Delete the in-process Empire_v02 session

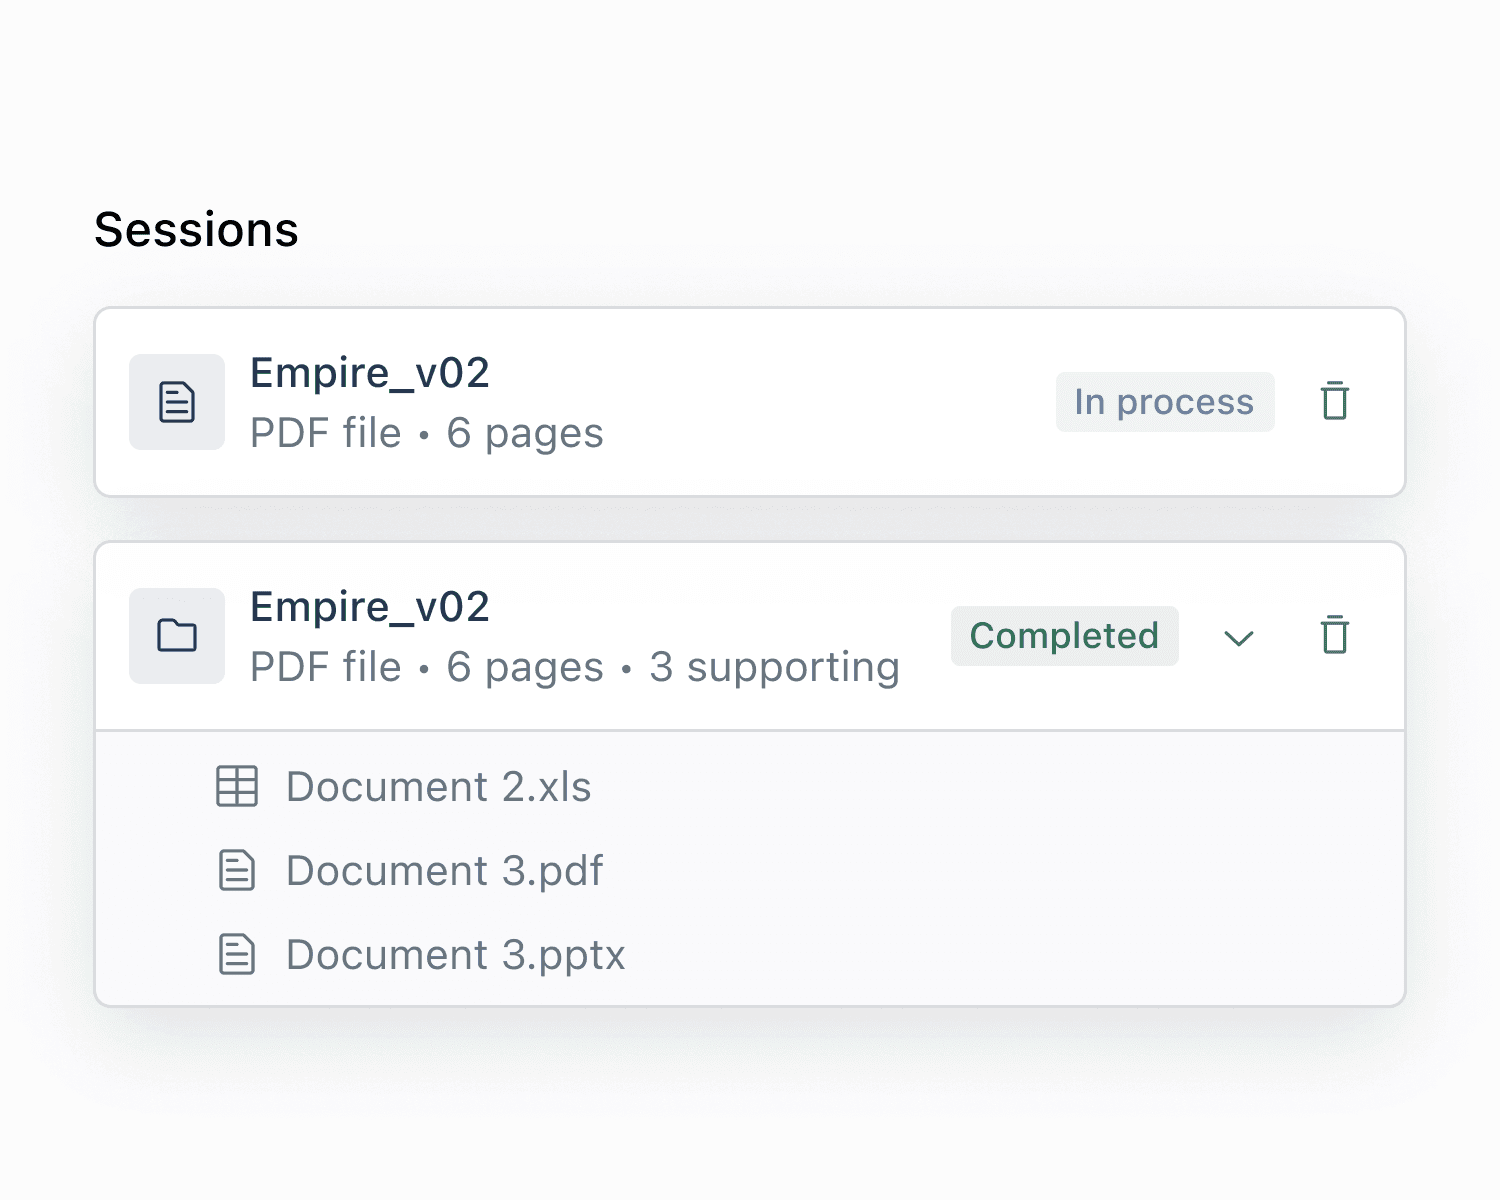(x=1335, y=402)
